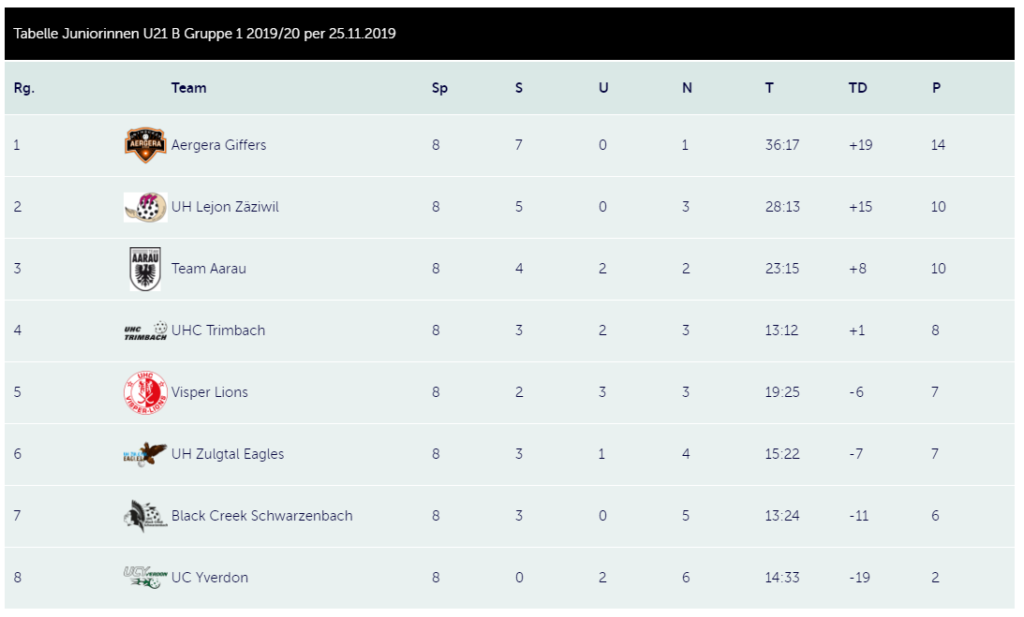The width and height of the screenshot is (1024, 617).
Task: Click the Team column header
Action: 189,88
